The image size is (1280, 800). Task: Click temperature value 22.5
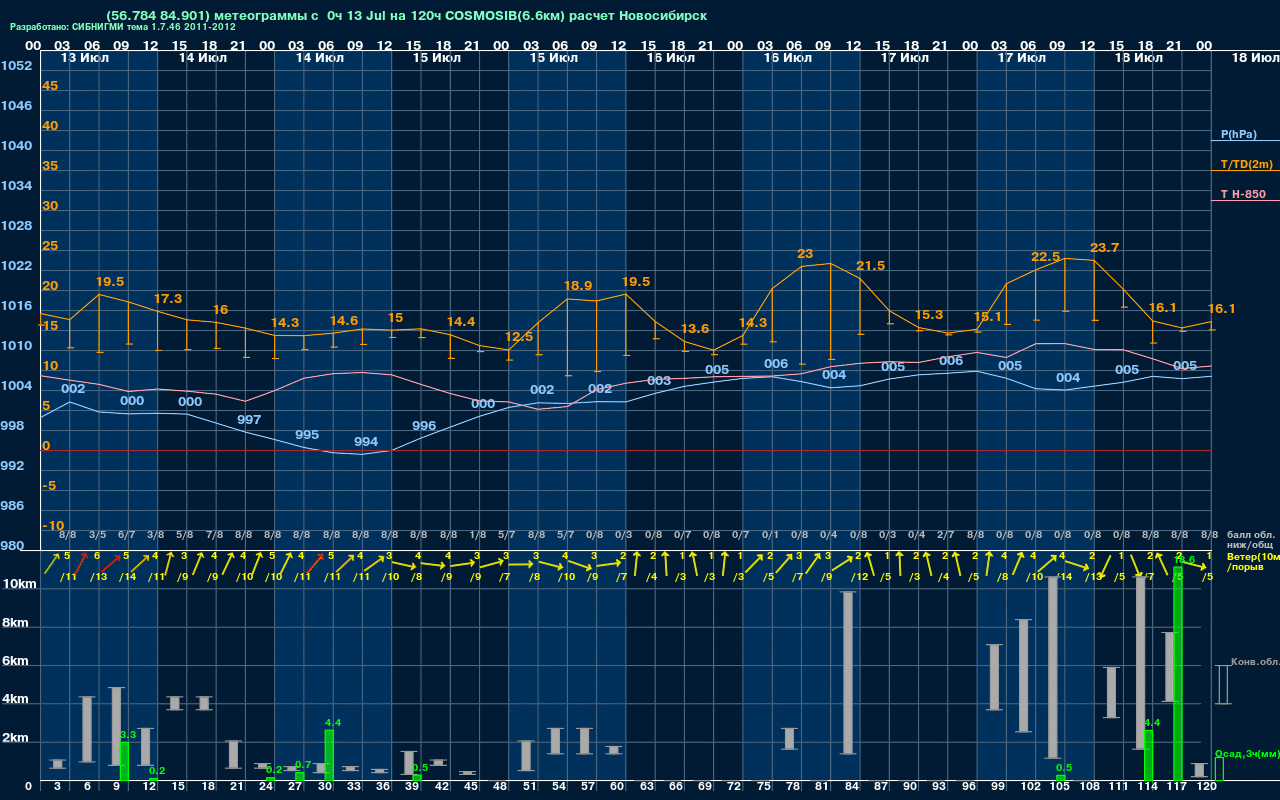(x=1045, y=256)
